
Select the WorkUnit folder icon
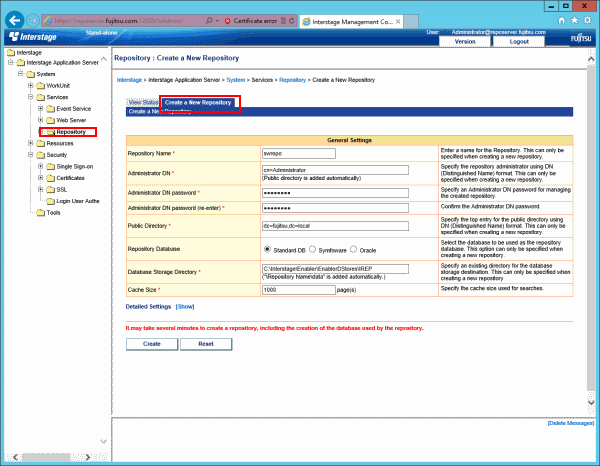point(41,86)
